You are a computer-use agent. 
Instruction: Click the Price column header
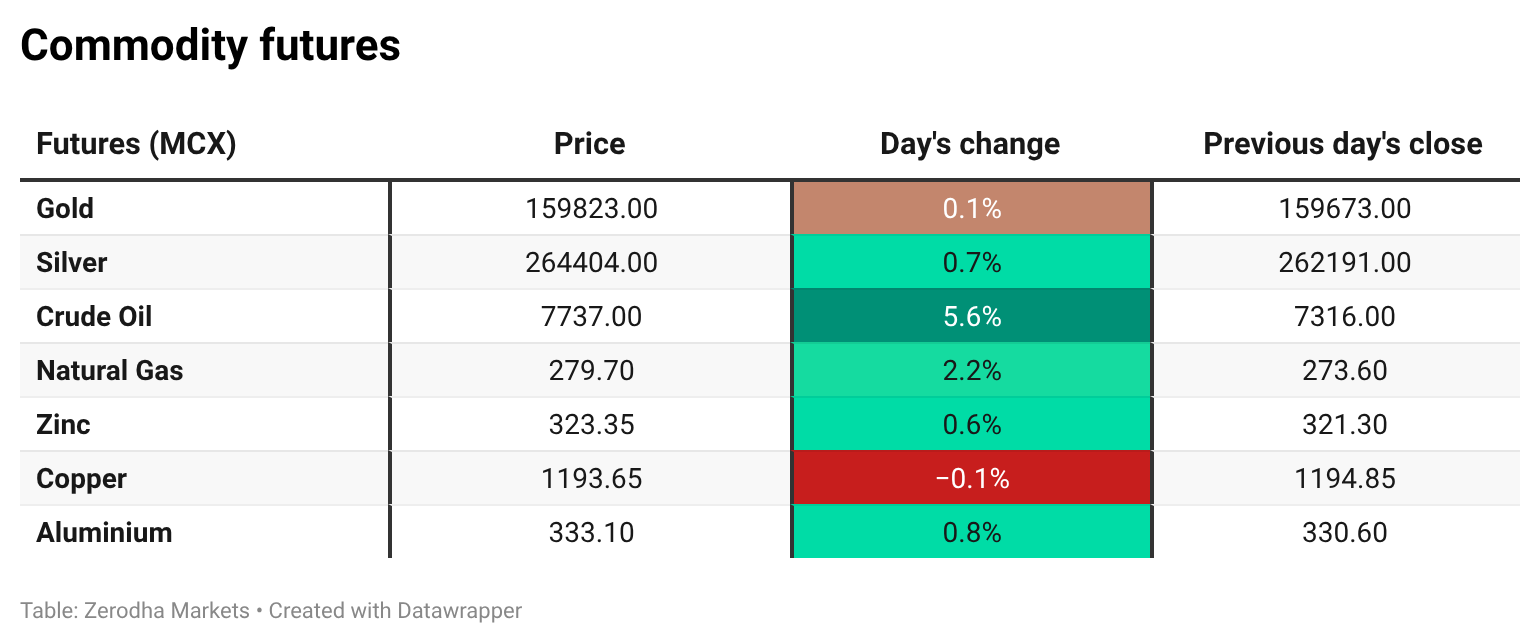(590, 144)
